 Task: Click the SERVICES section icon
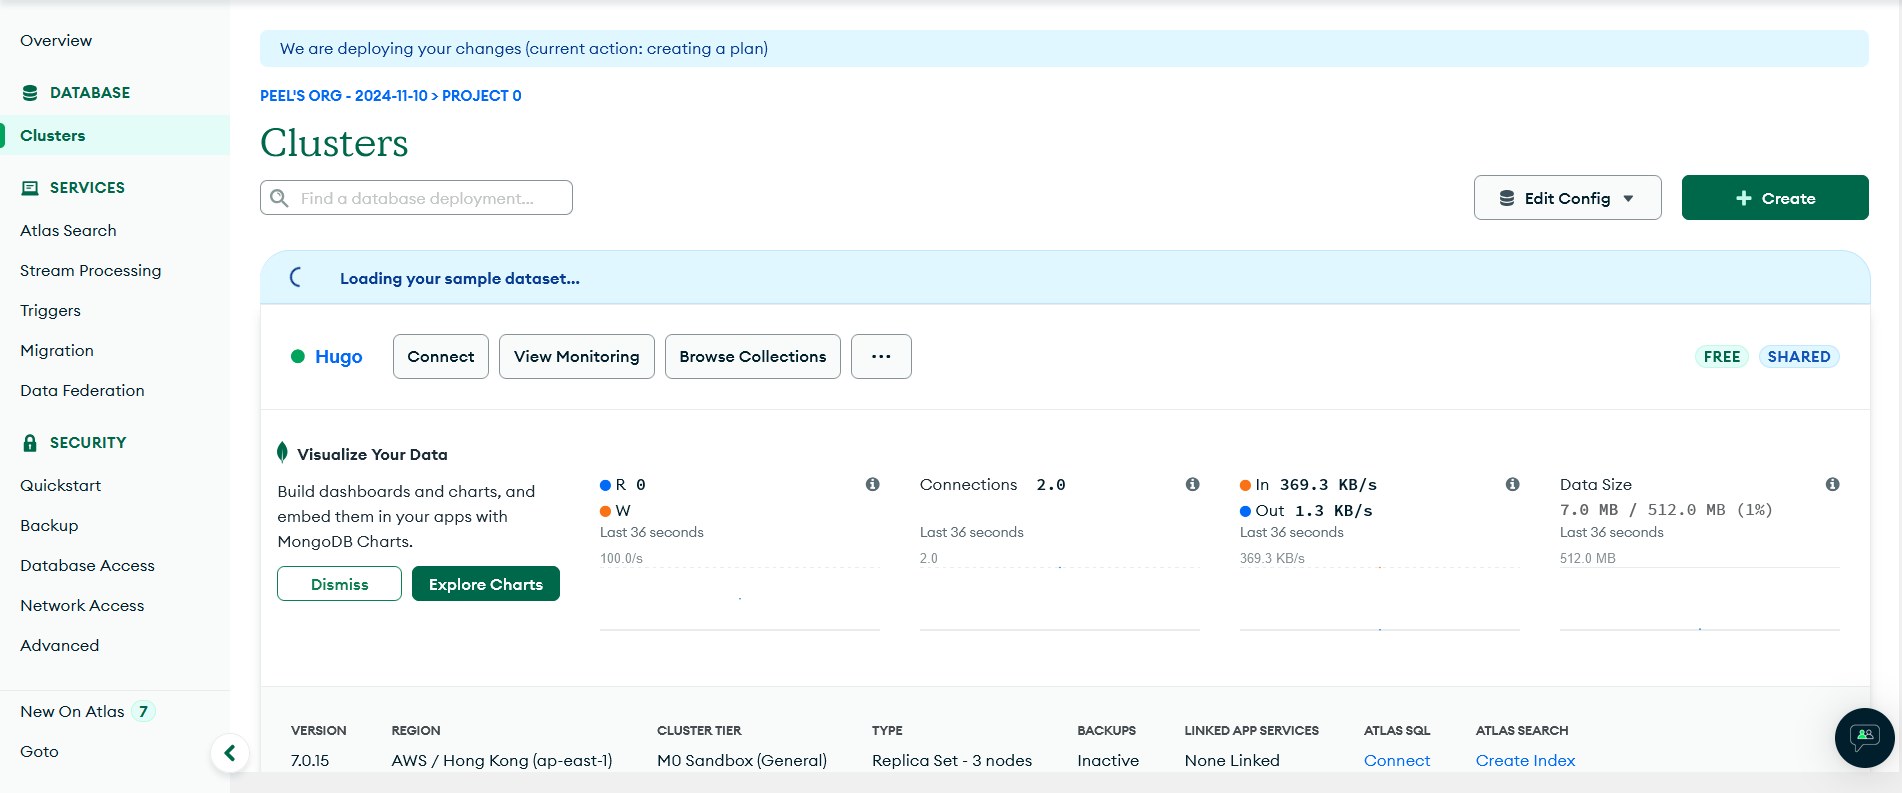[30, 188]
